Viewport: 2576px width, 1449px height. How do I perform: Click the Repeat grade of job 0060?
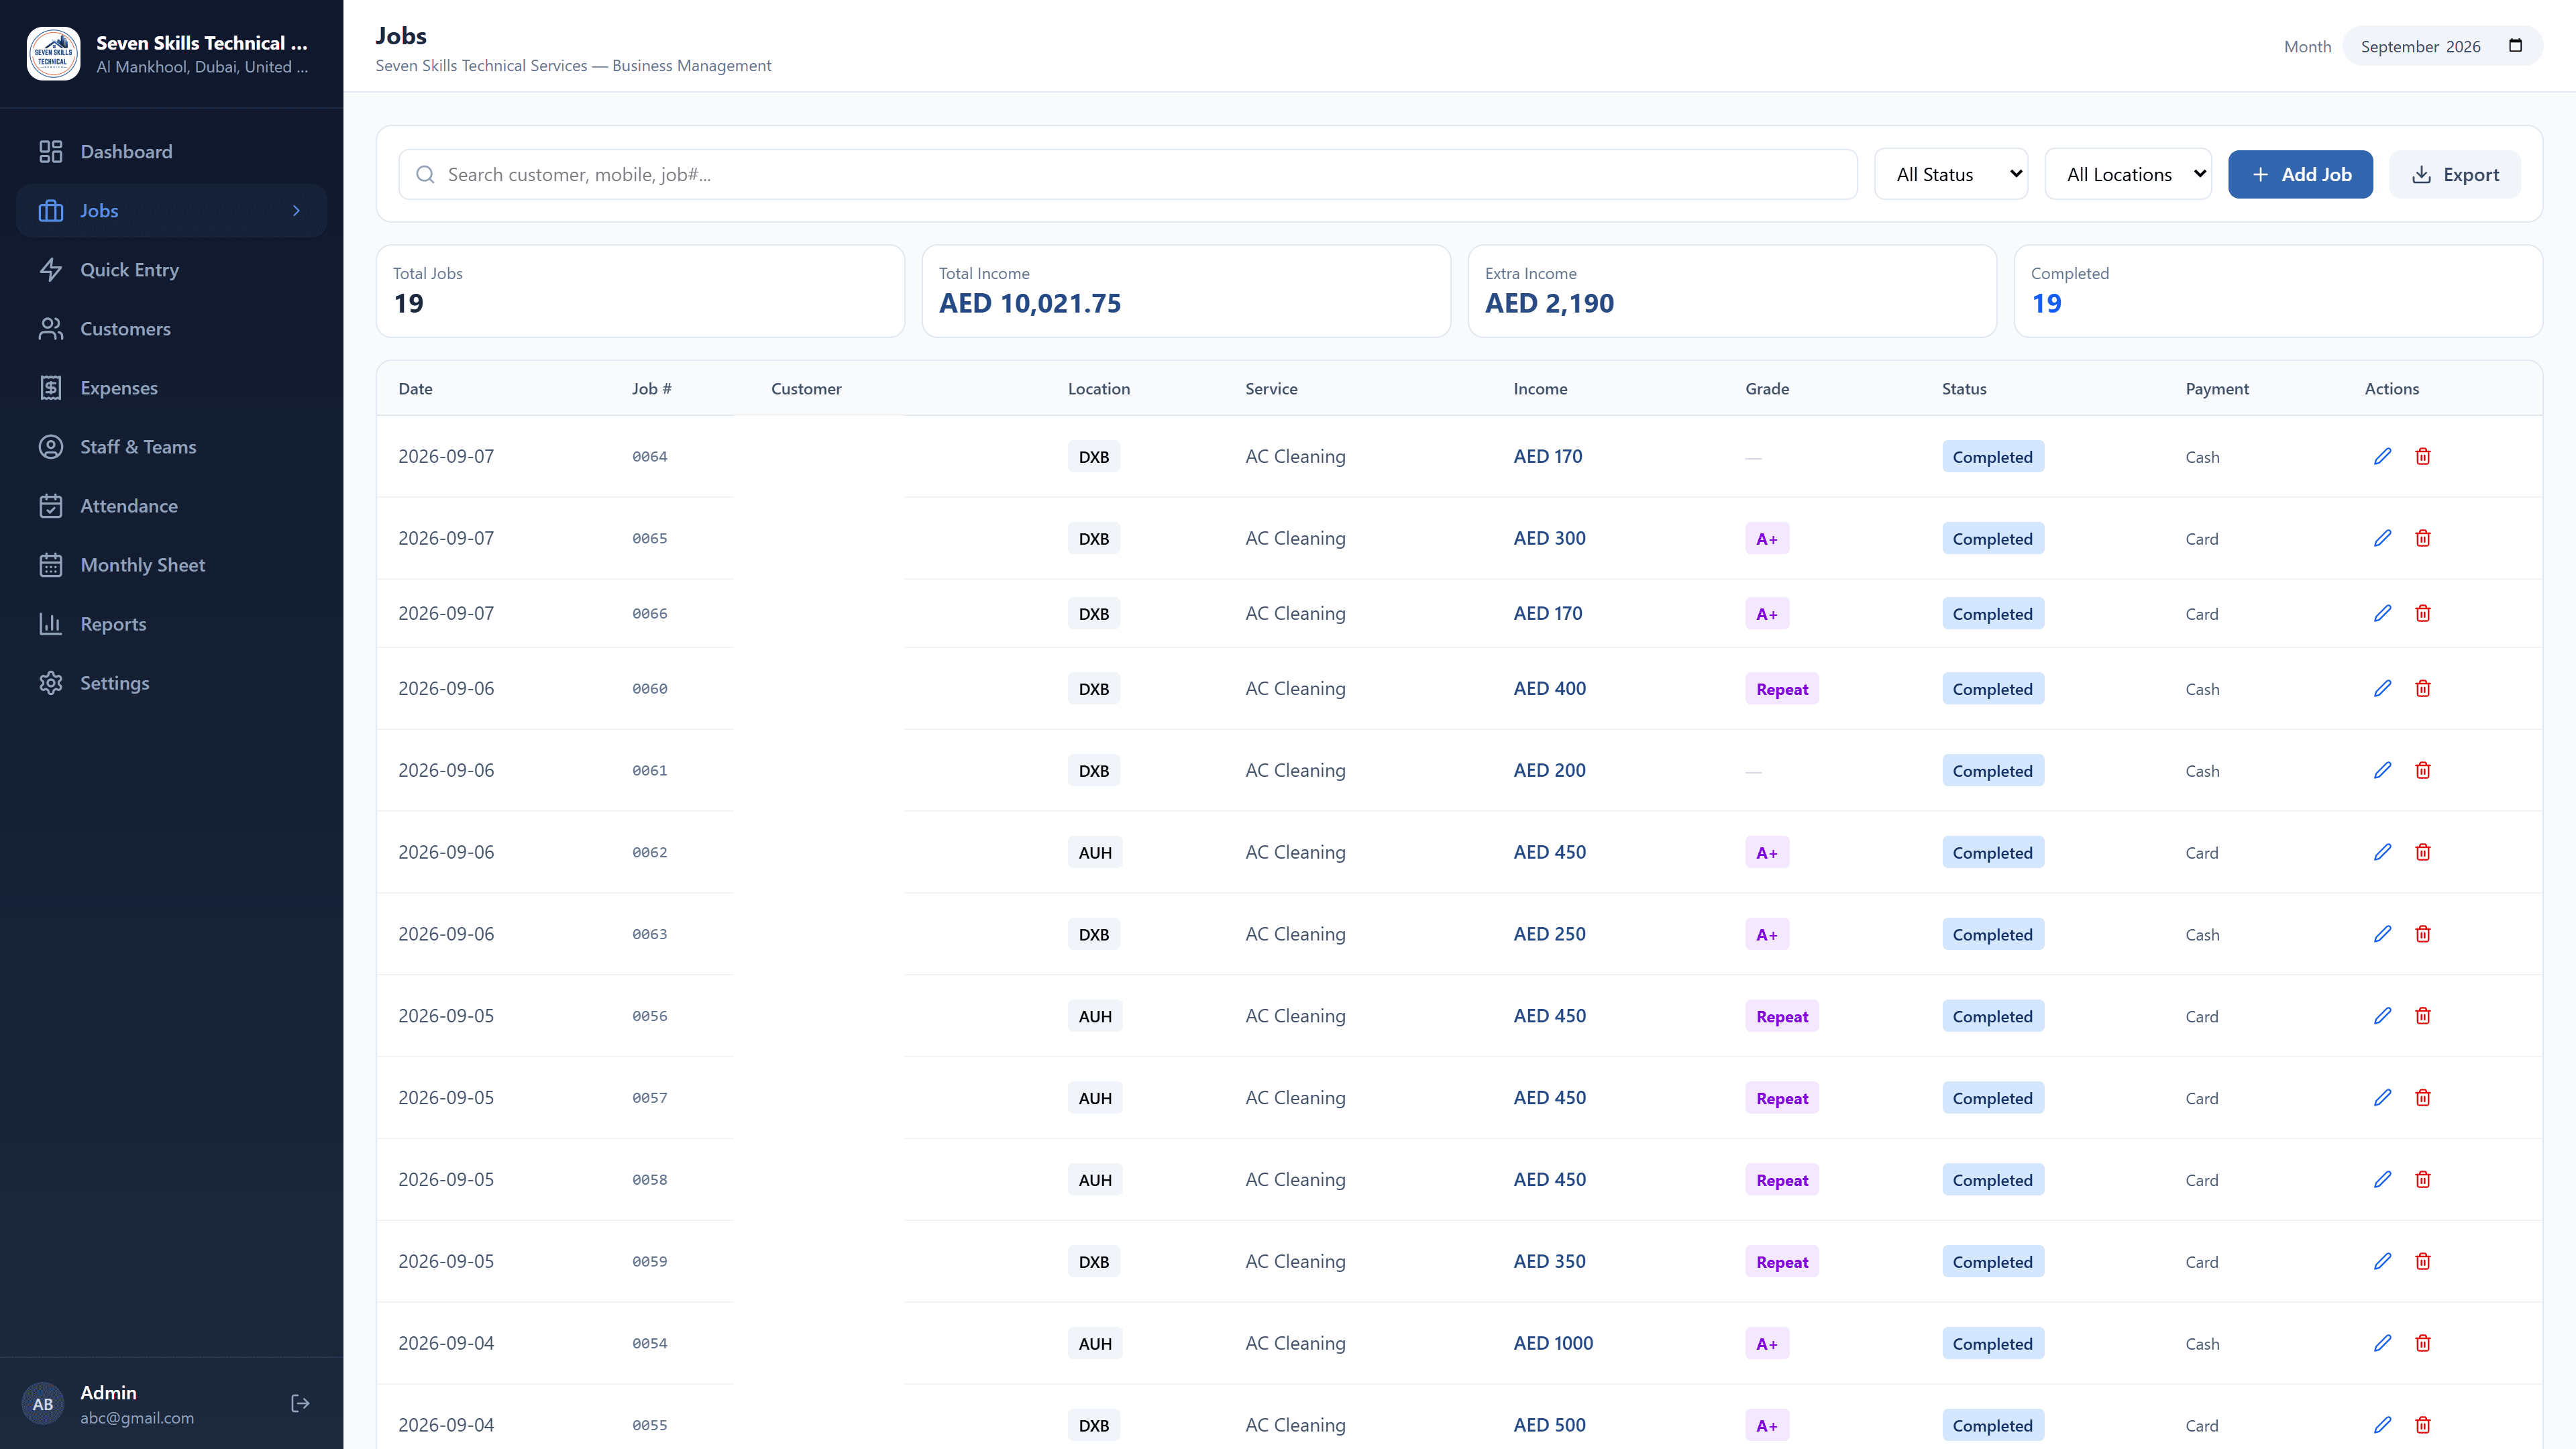pos(1782,689)
